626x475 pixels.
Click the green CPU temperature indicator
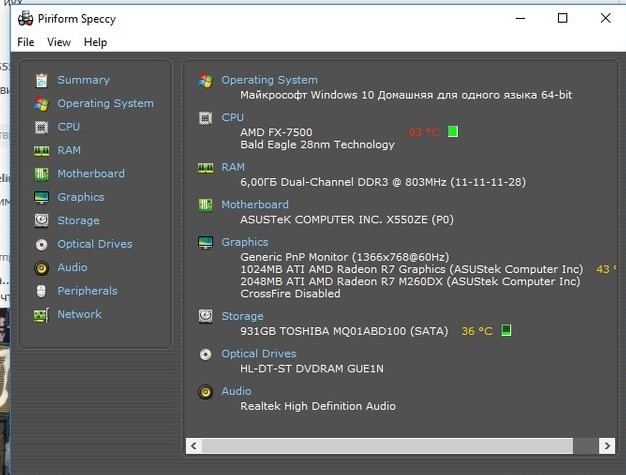pos(453,132)
